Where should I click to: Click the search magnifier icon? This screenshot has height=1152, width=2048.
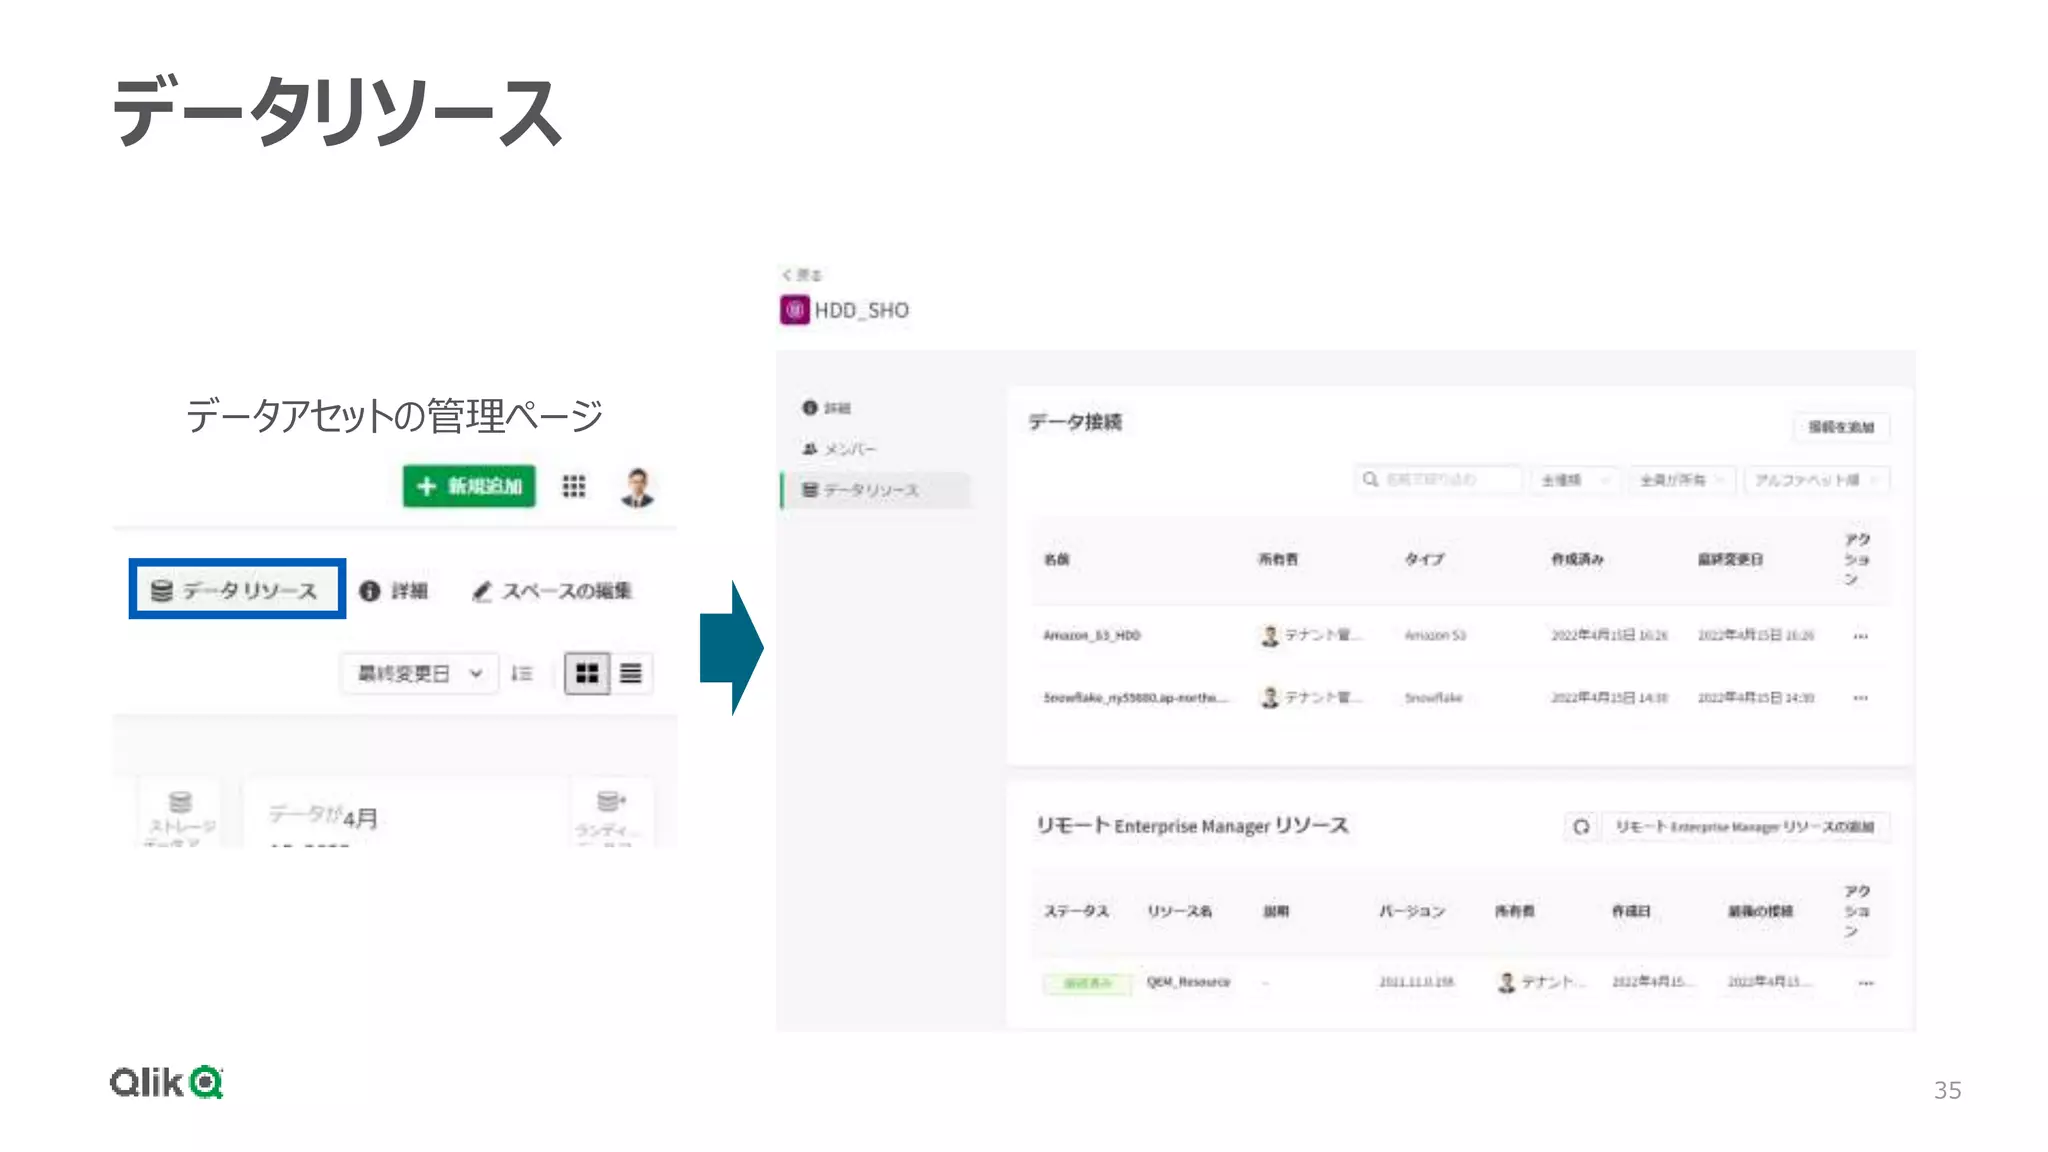click(x=1370, y=480)
